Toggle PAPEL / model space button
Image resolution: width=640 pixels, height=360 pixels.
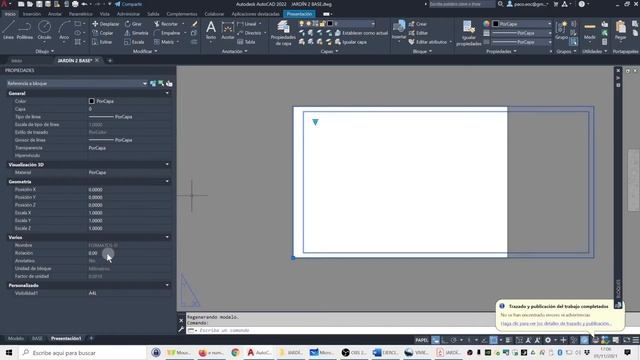(422, 340)
